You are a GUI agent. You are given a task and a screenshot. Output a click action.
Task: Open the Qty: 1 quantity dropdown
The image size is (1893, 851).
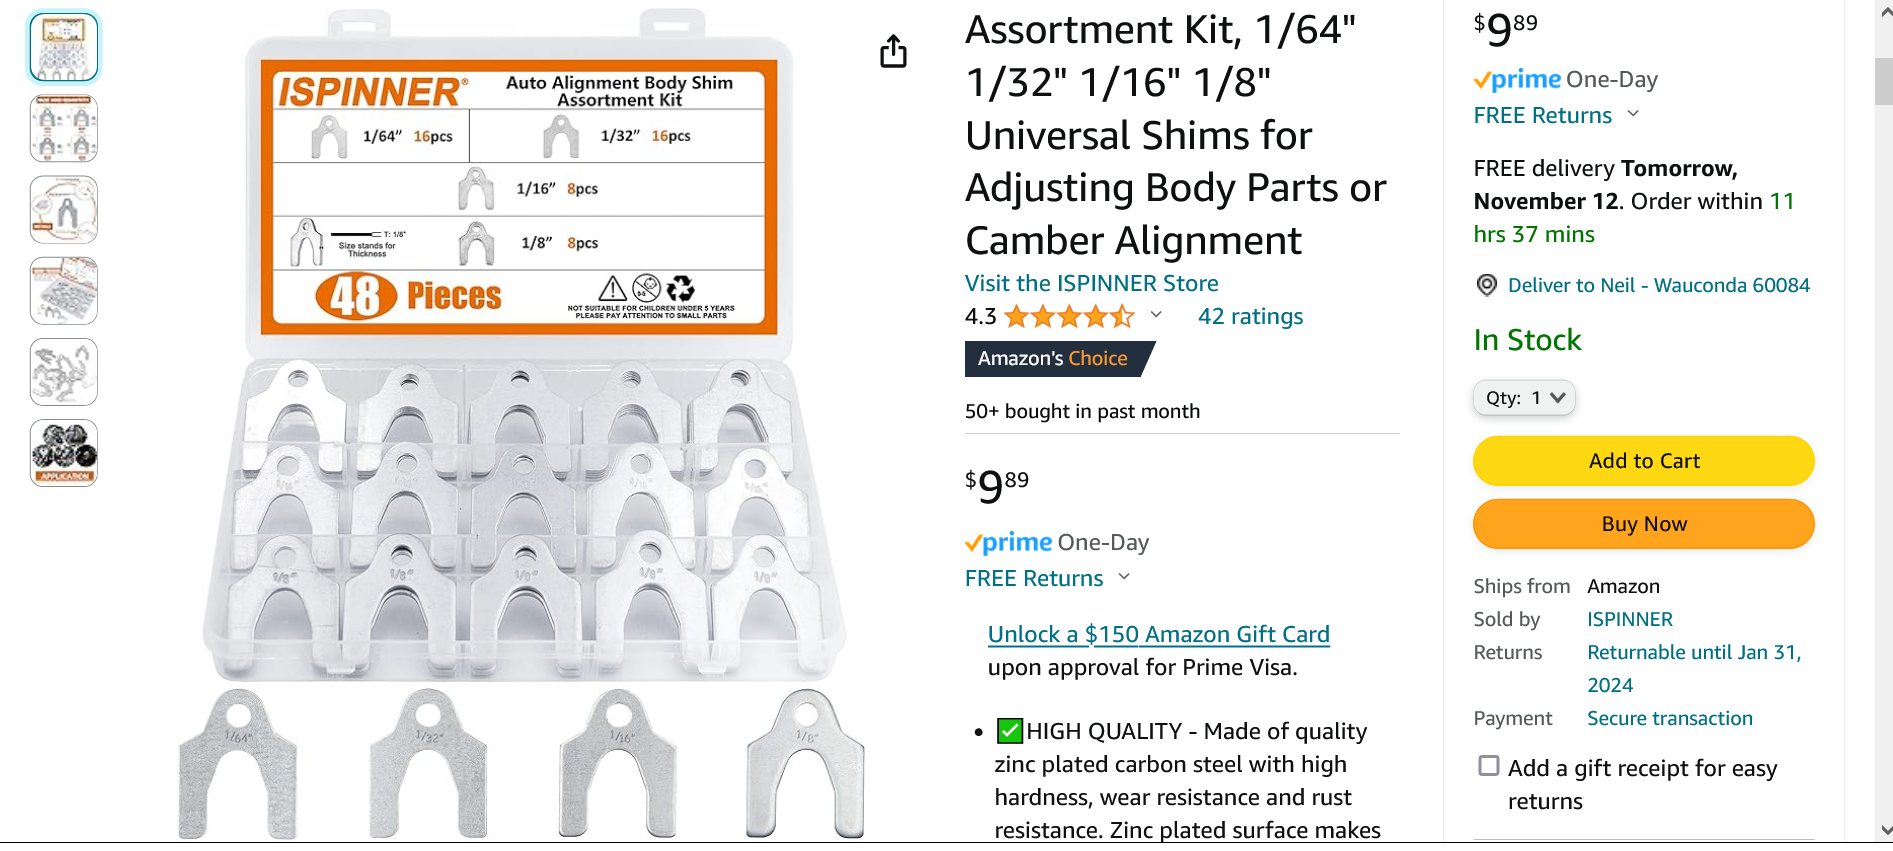pos(1523,397)
